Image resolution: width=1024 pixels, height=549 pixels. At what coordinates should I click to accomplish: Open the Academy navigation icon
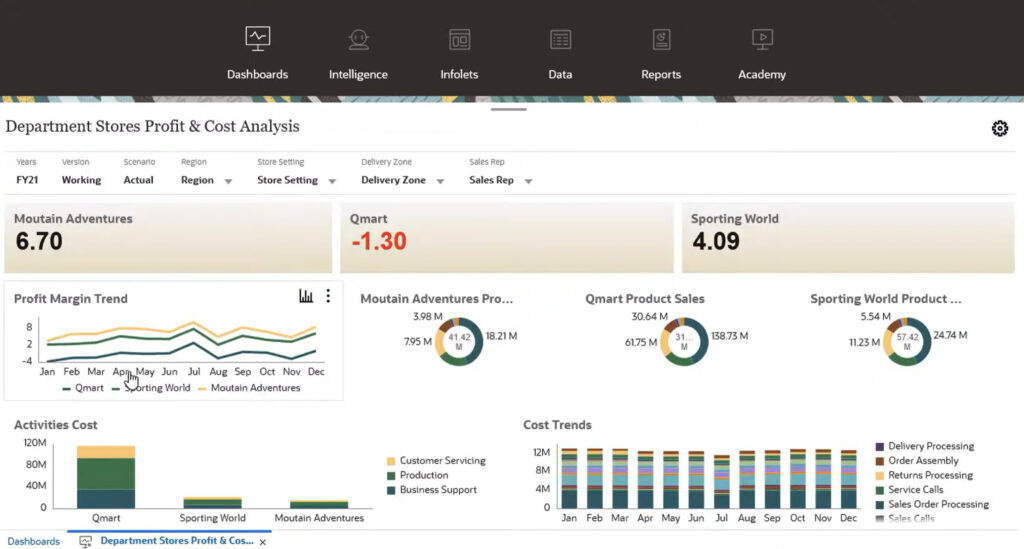(762, 40)
